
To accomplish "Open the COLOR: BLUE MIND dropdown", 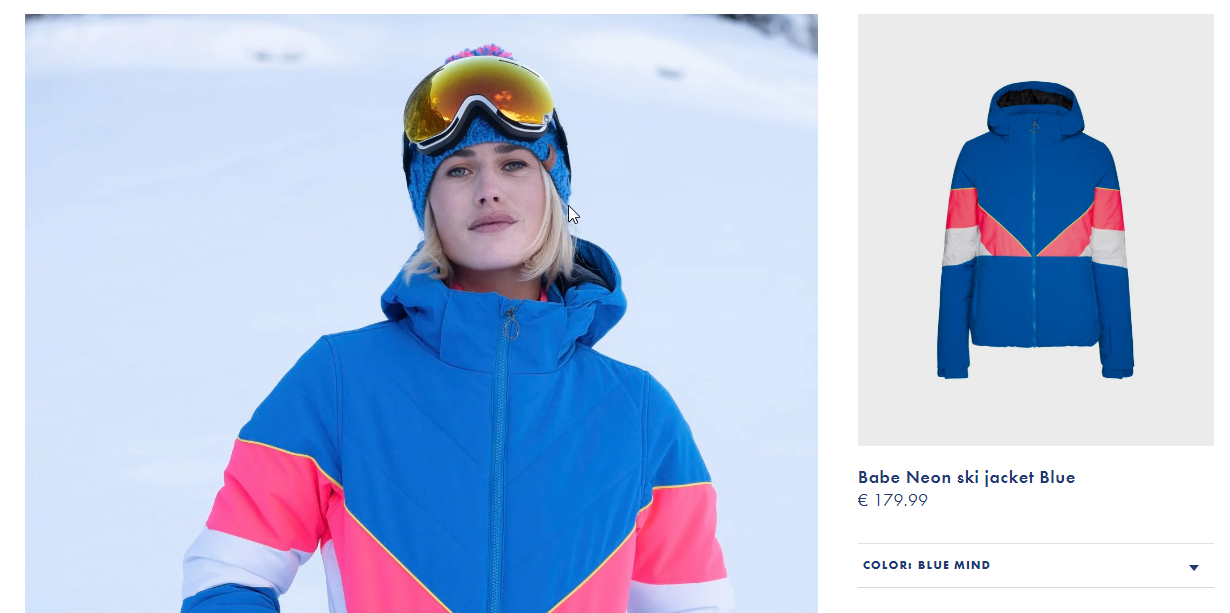I will click(x=1035, y=566).
